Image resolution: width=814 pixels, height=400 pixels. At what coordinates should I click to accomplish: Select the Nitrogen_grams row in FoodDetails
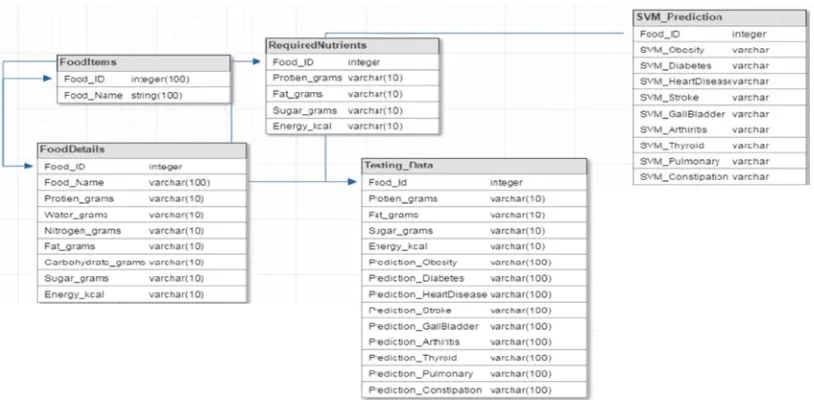click(142, 230)
